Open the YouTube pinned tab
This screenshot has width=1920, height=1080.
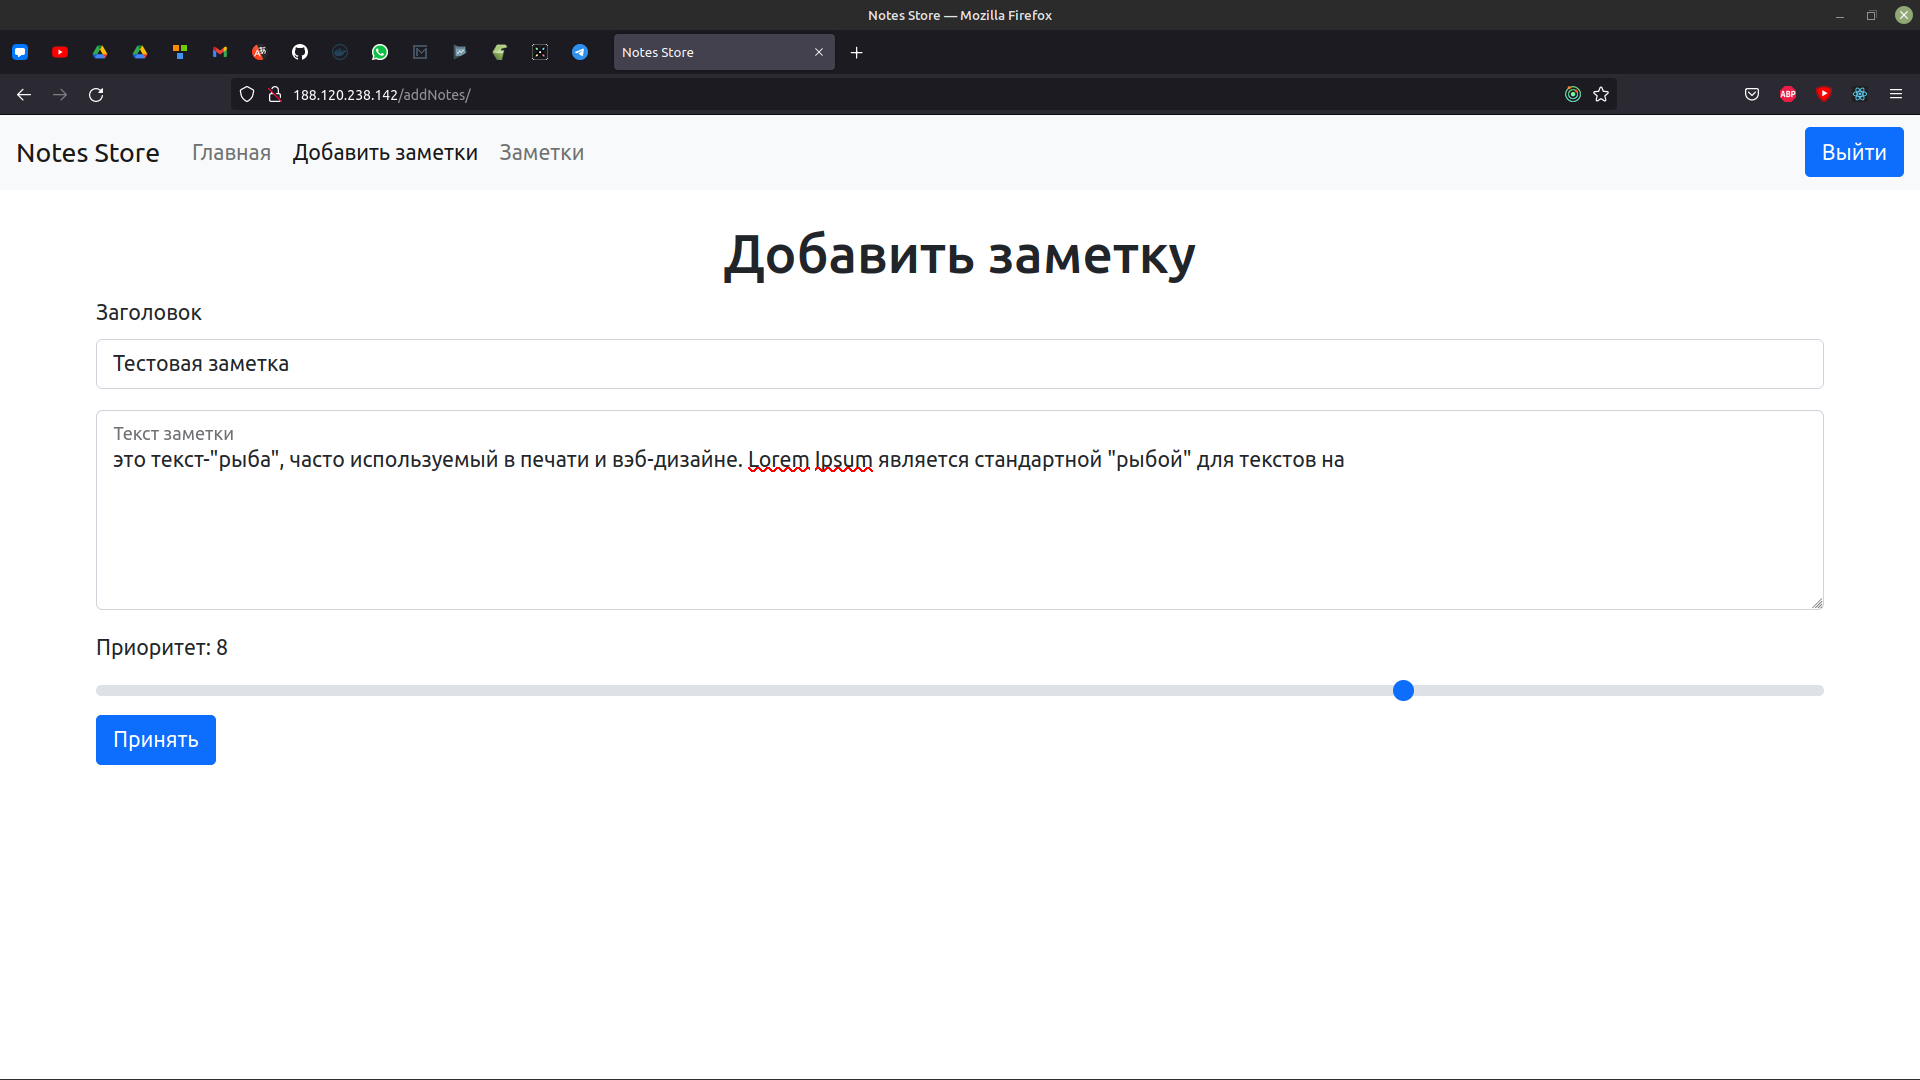click(60, 52)
